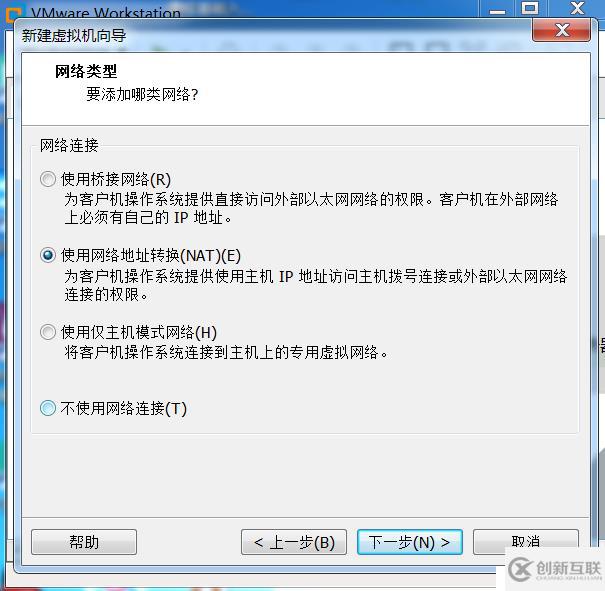Screen dimensions: 605x591
Task: Click the 新建虚拟机向导 dialog title bar
Action: [x=270, y=36]
